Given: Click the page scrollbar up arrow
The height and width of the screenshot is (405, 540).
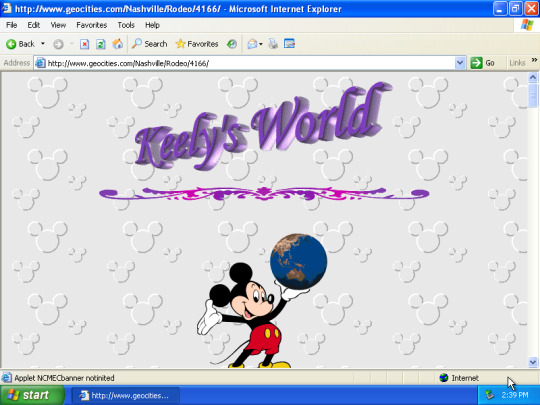Looking at the screenshot, I should coord(533,77).
